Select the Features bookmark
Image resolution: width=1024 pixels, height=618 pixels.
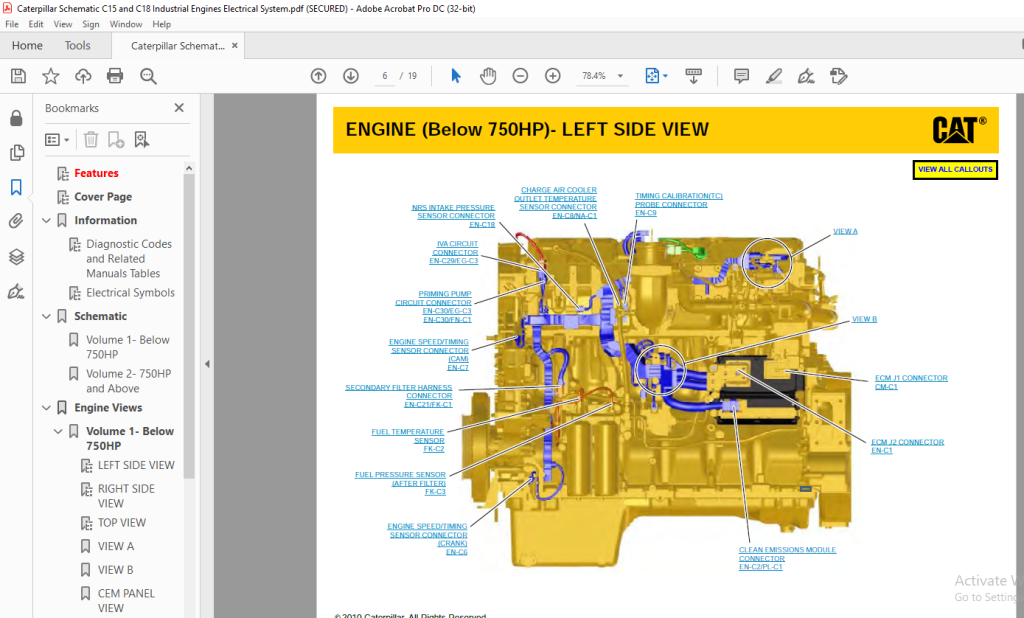point(96,173)
